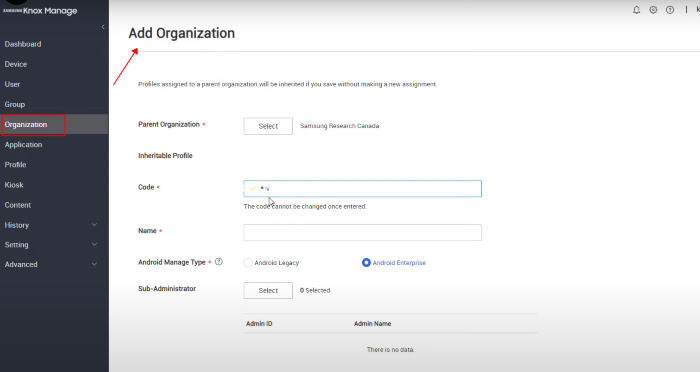Screen dimensions: 700x372
Task: Expand the History menu chevron
Action: [x=94, y=225]
